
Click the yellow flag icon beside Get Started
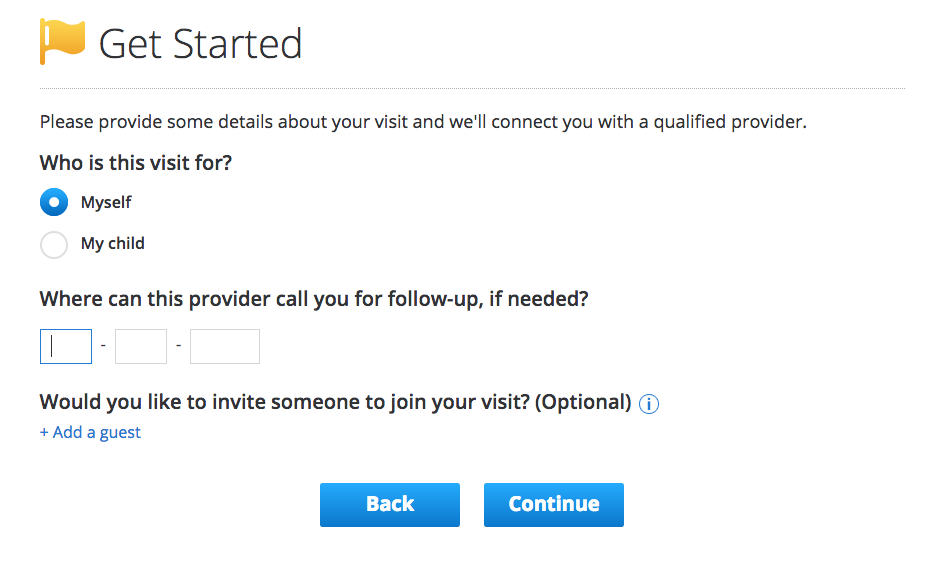coord(62,41)
